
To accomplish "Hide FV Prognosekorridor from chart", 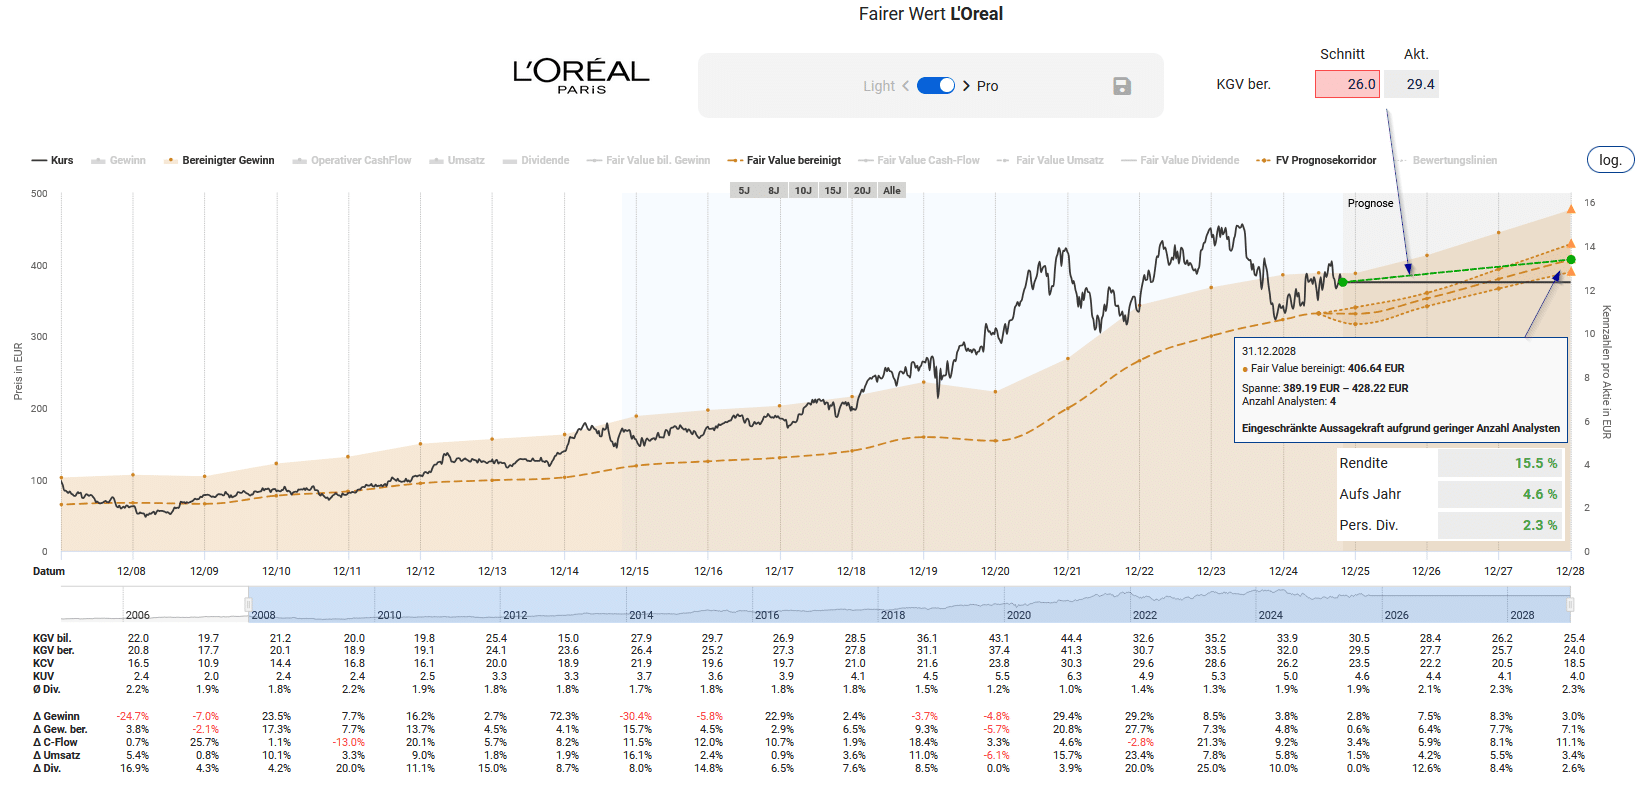I will [1317, 160].
